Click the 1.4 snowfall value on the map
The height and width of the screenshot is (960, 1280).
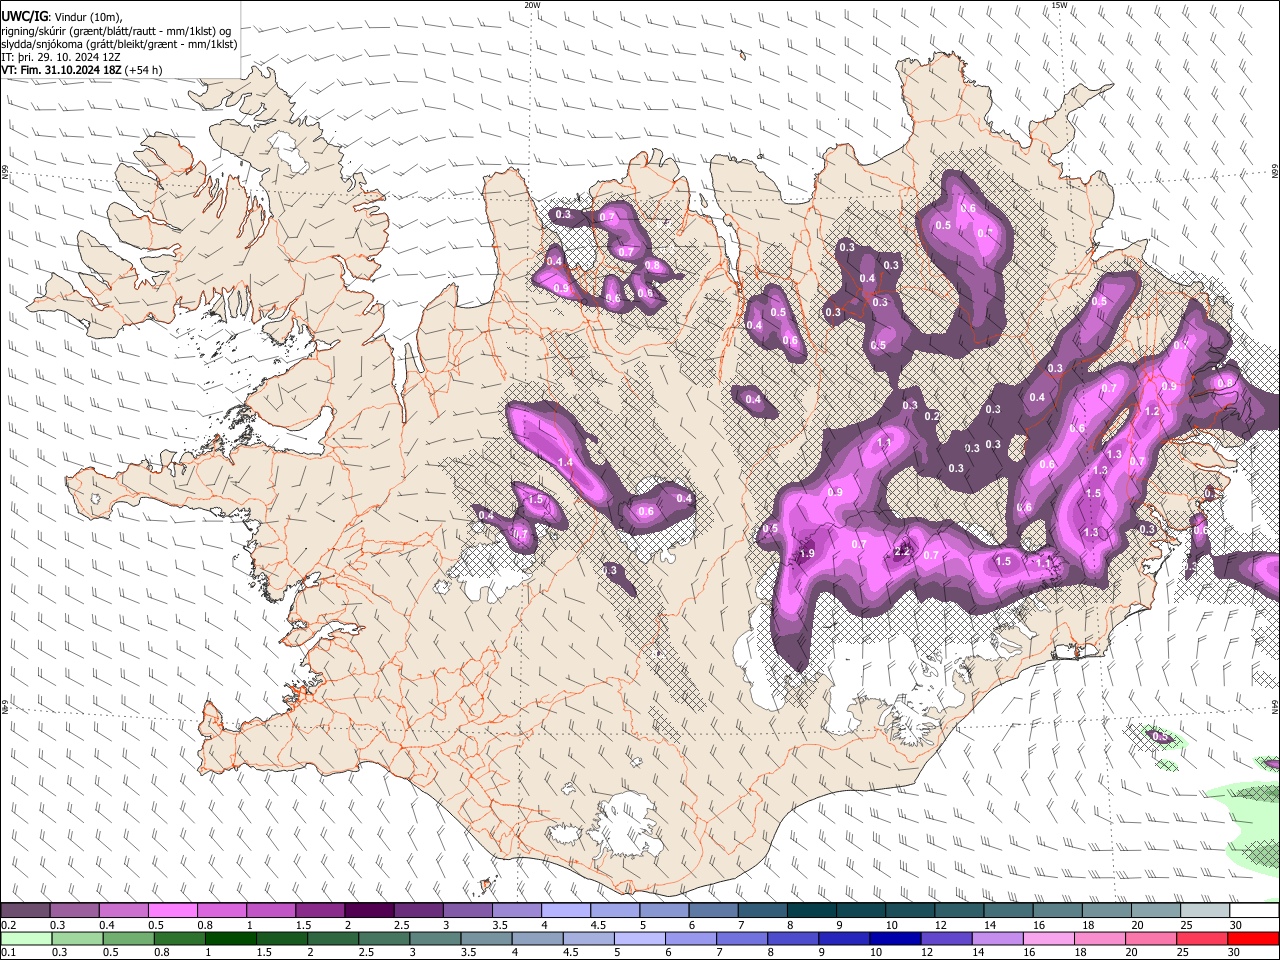566,462
